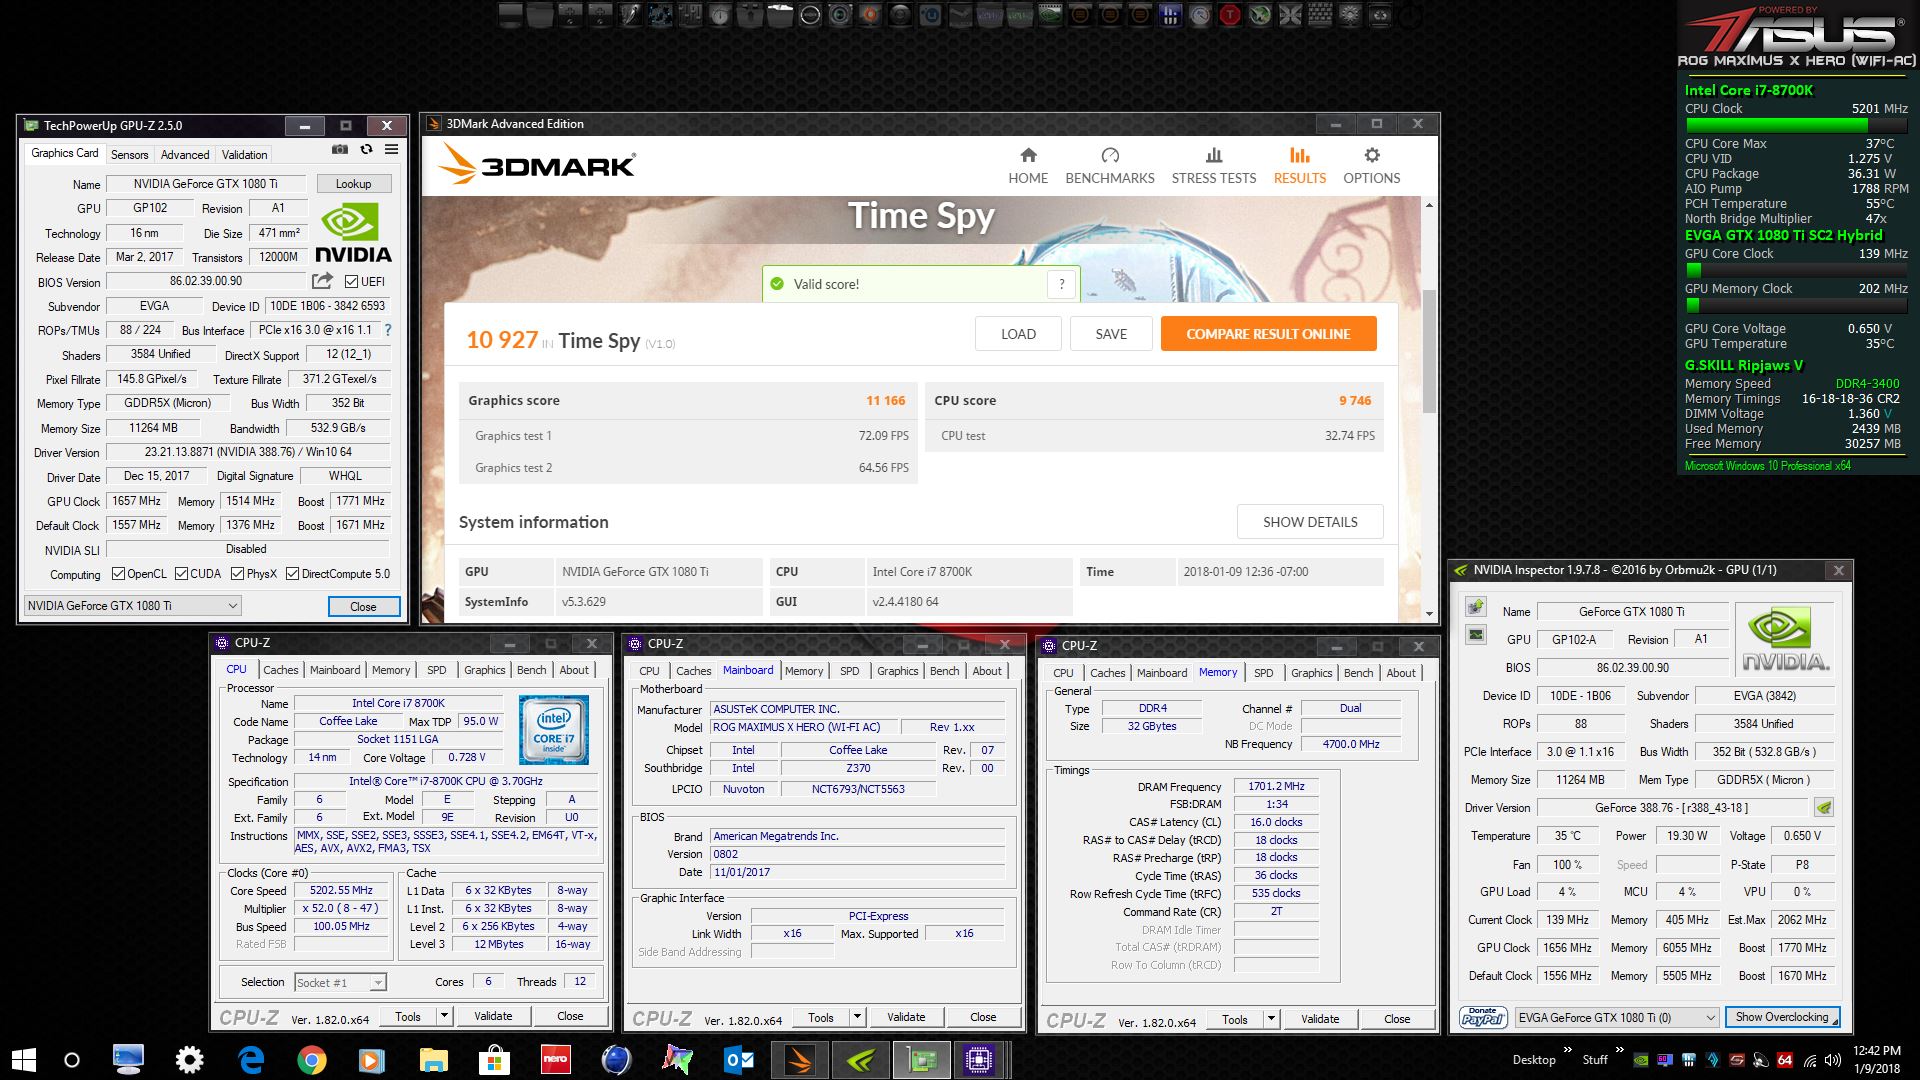Image resolution: width=1920 pixels, height=1080 pixels.
Task: Click the GPU-Z refresh icon
Action: (x=366, y=150)
